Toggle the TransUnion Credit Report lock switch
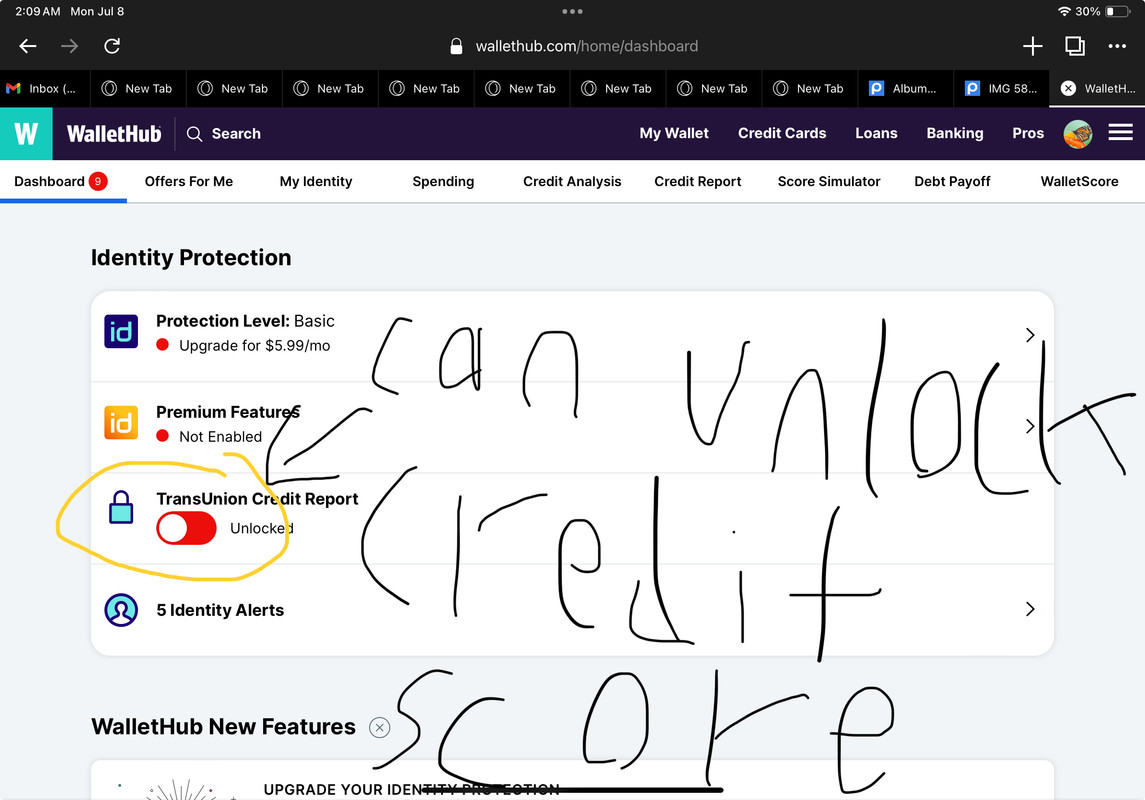The width and height of the screenshot is (1145, 800). (186, 528)
